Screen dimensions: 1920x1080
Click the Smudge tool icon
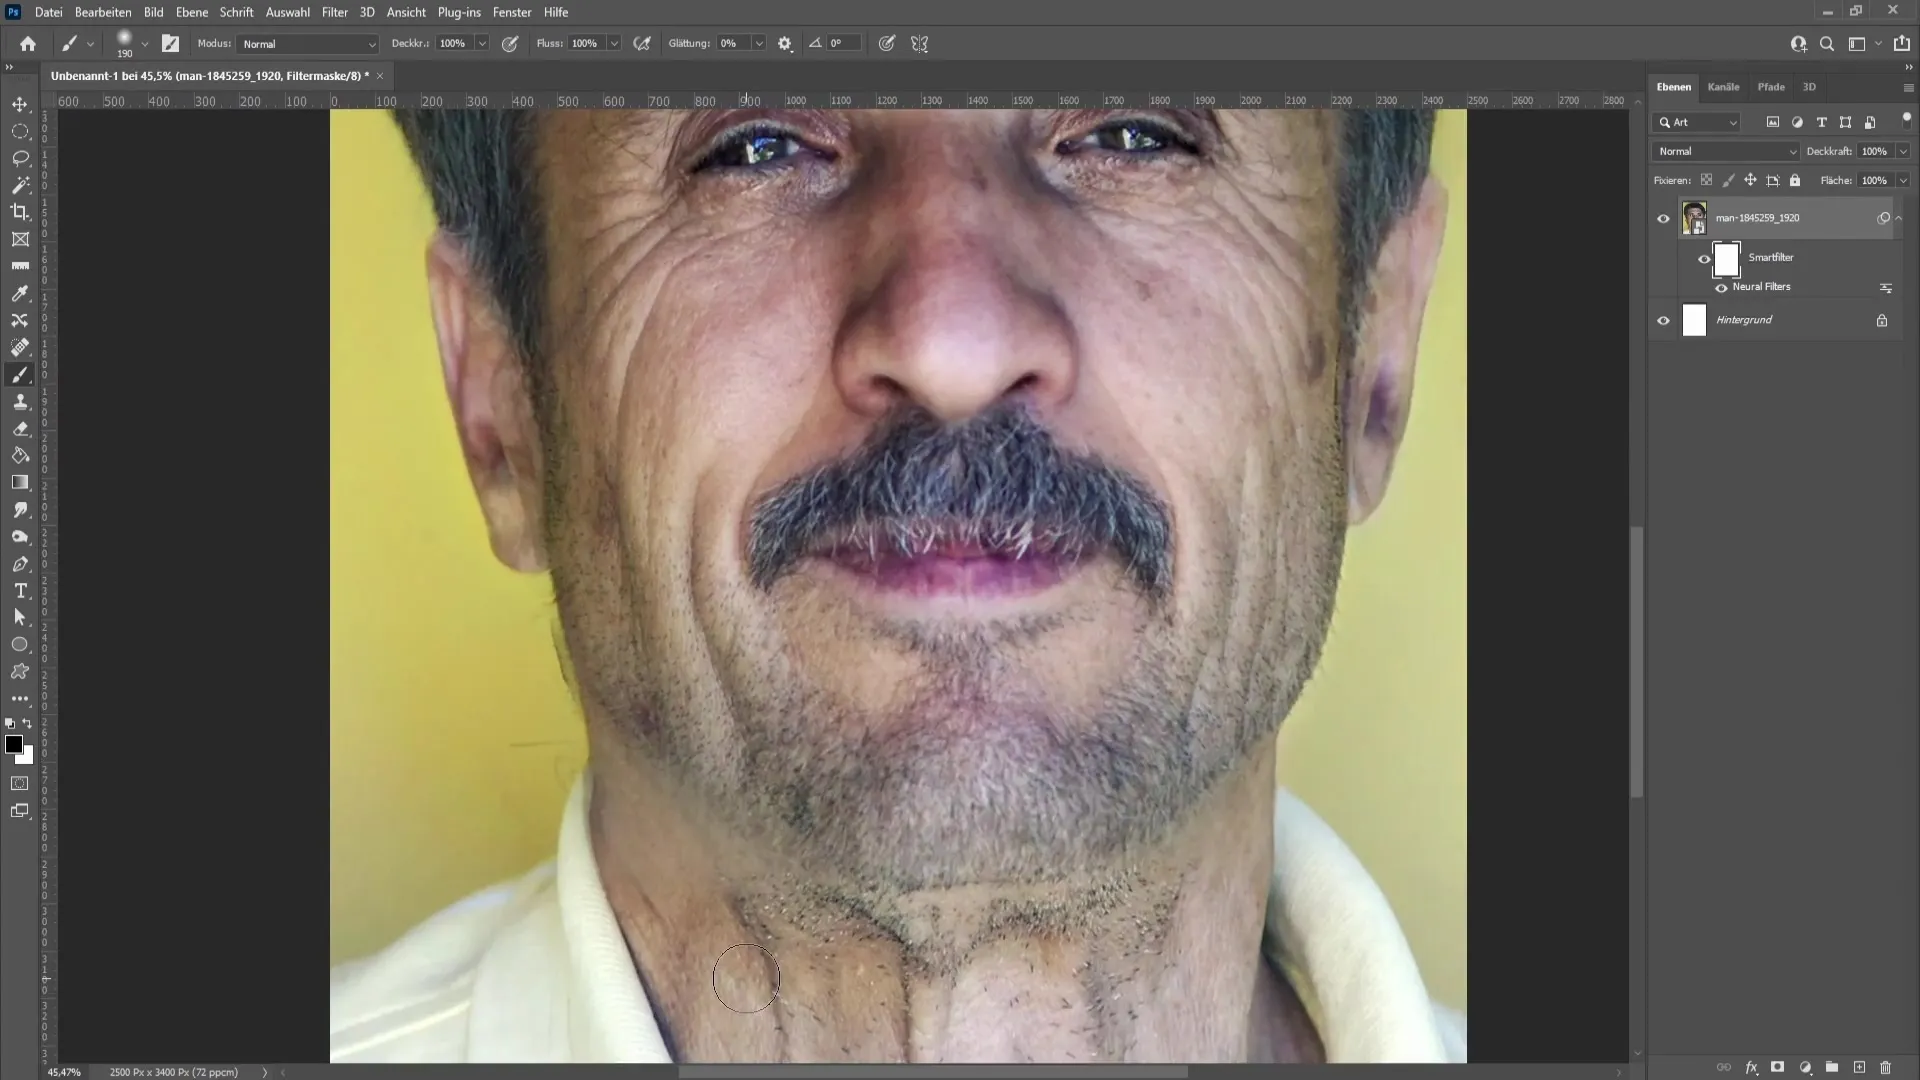(x=20, y=512)
